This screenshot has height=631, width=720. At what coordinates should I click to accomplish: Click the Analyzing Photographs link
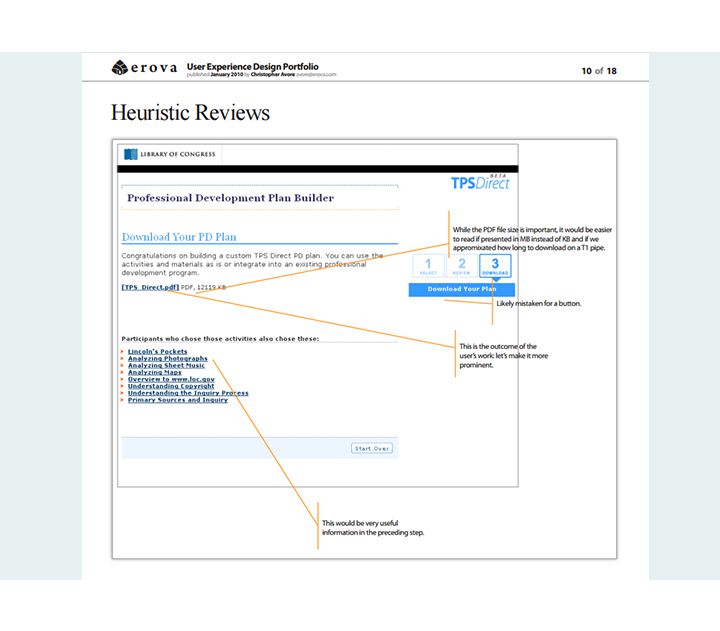tap(167, 359)
